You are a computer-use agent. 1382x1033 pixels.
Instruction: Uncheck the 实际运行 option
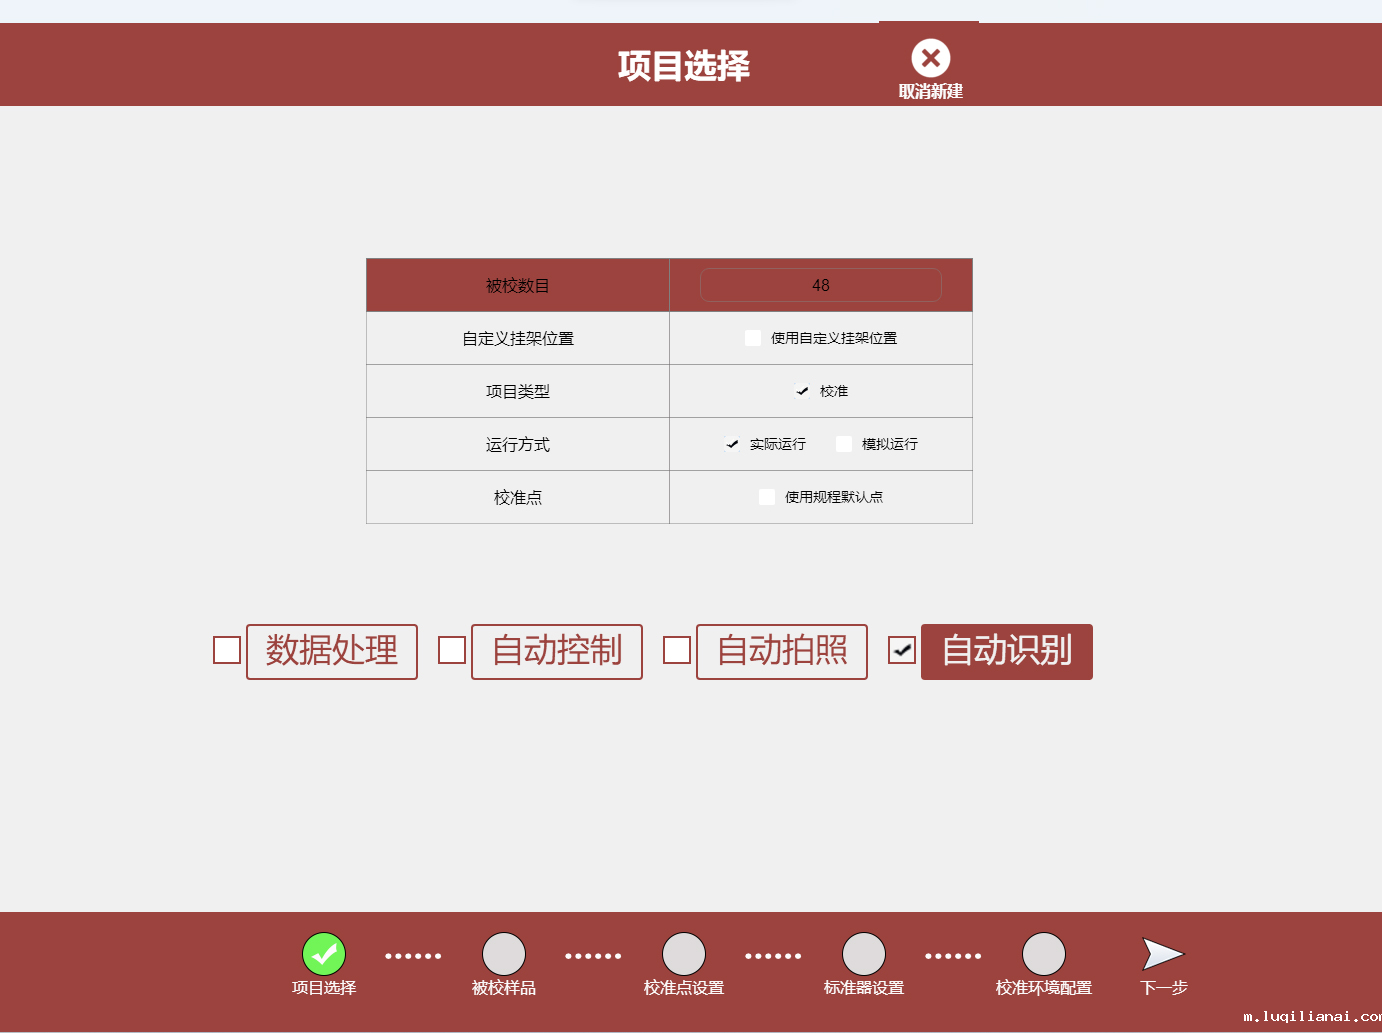732,444
